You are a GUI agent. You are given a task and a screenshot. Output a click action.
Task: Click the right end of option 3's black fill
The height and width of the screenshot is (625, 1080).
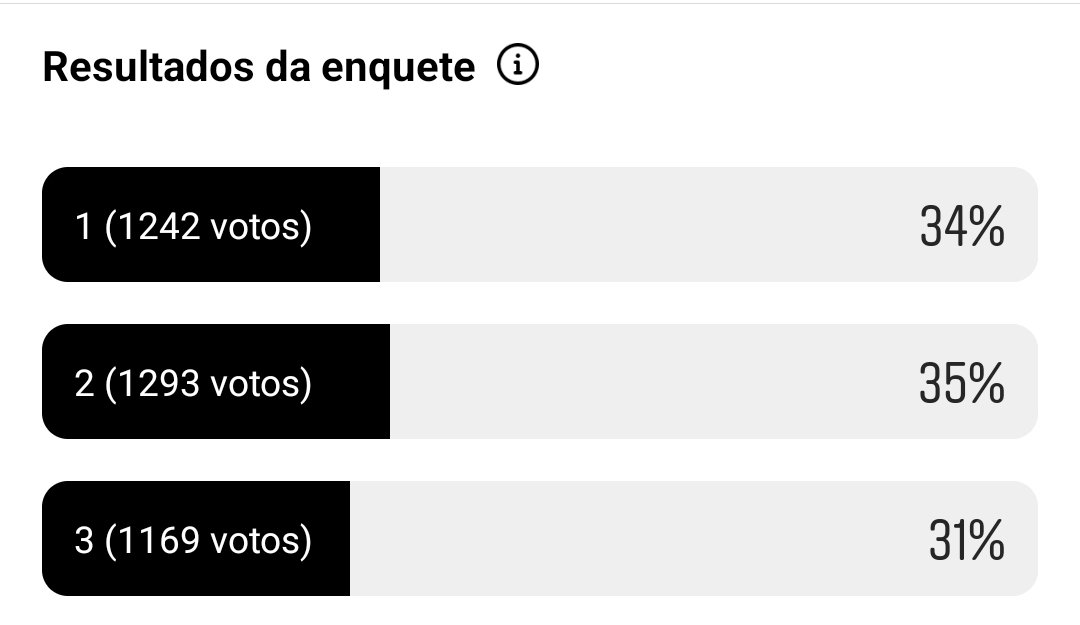click(342, 538)
